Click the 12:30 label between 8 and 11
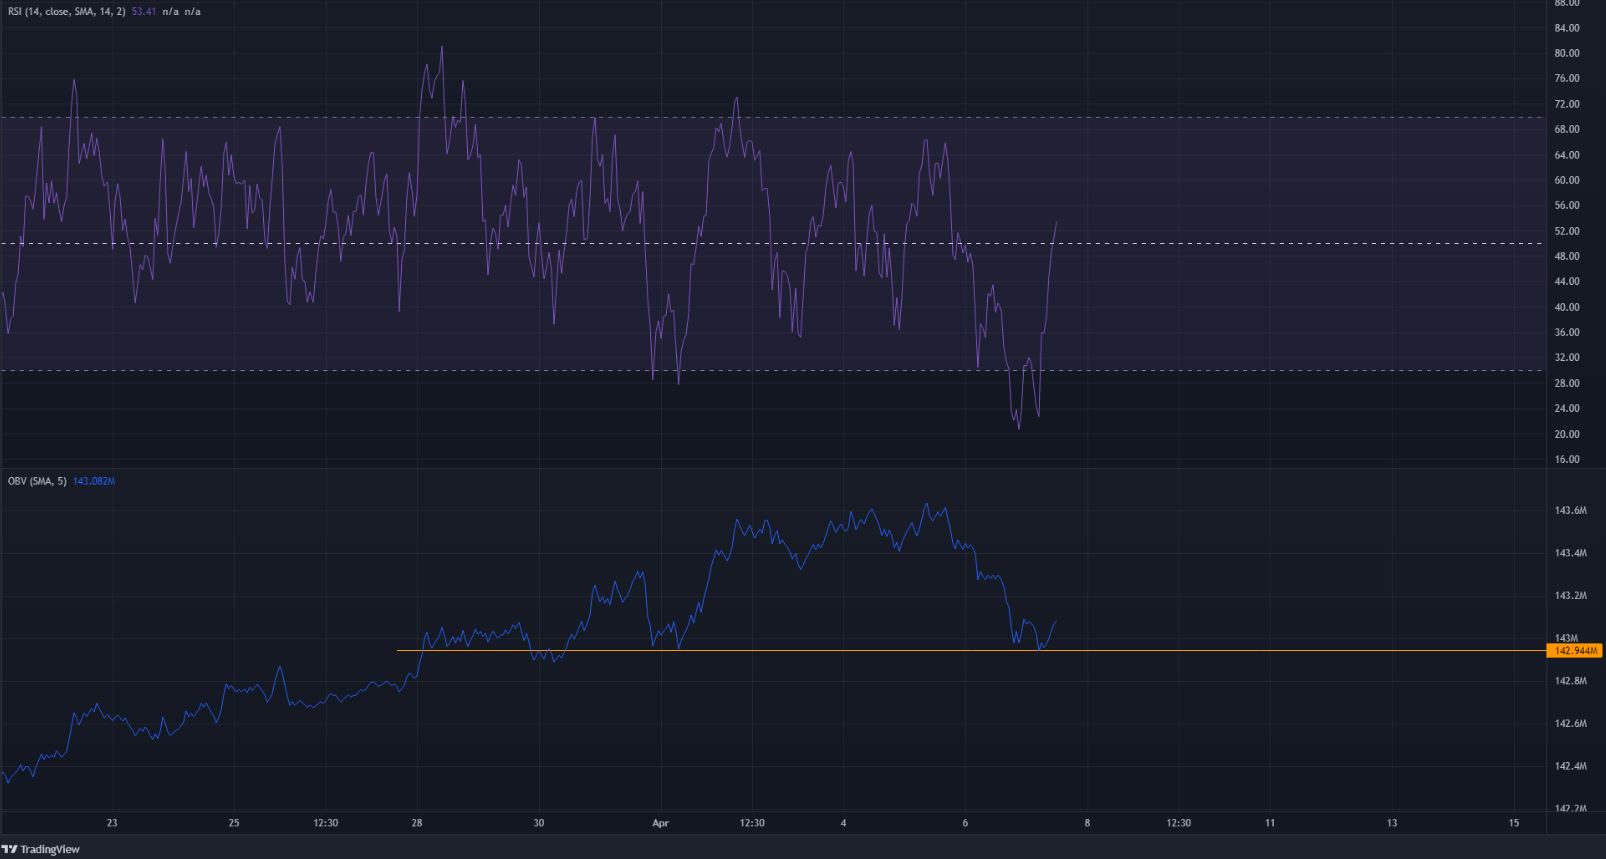 point(1179,823)
